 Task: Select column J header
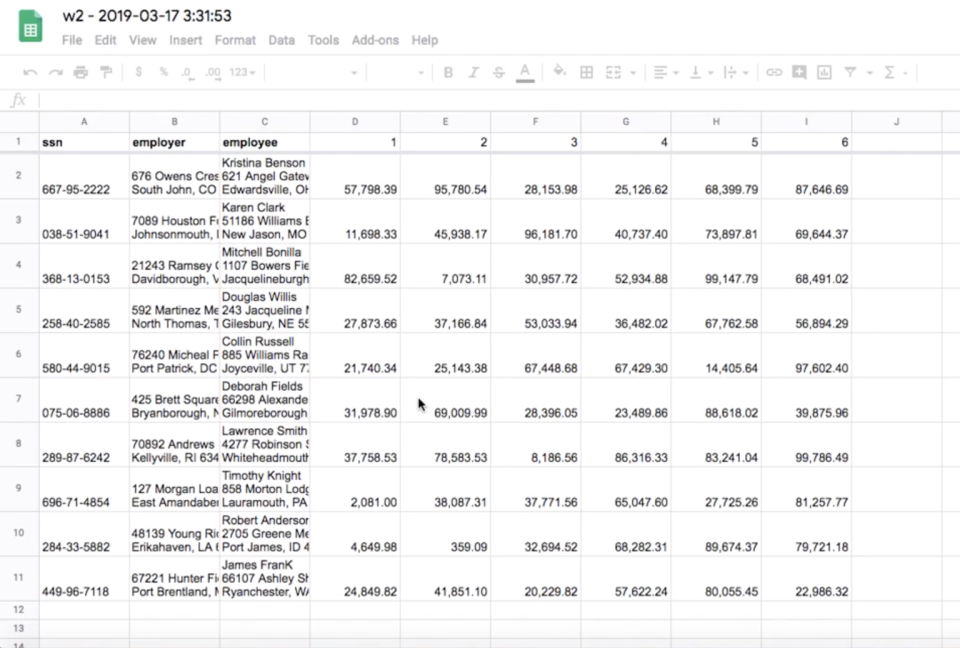coord(896,122)
